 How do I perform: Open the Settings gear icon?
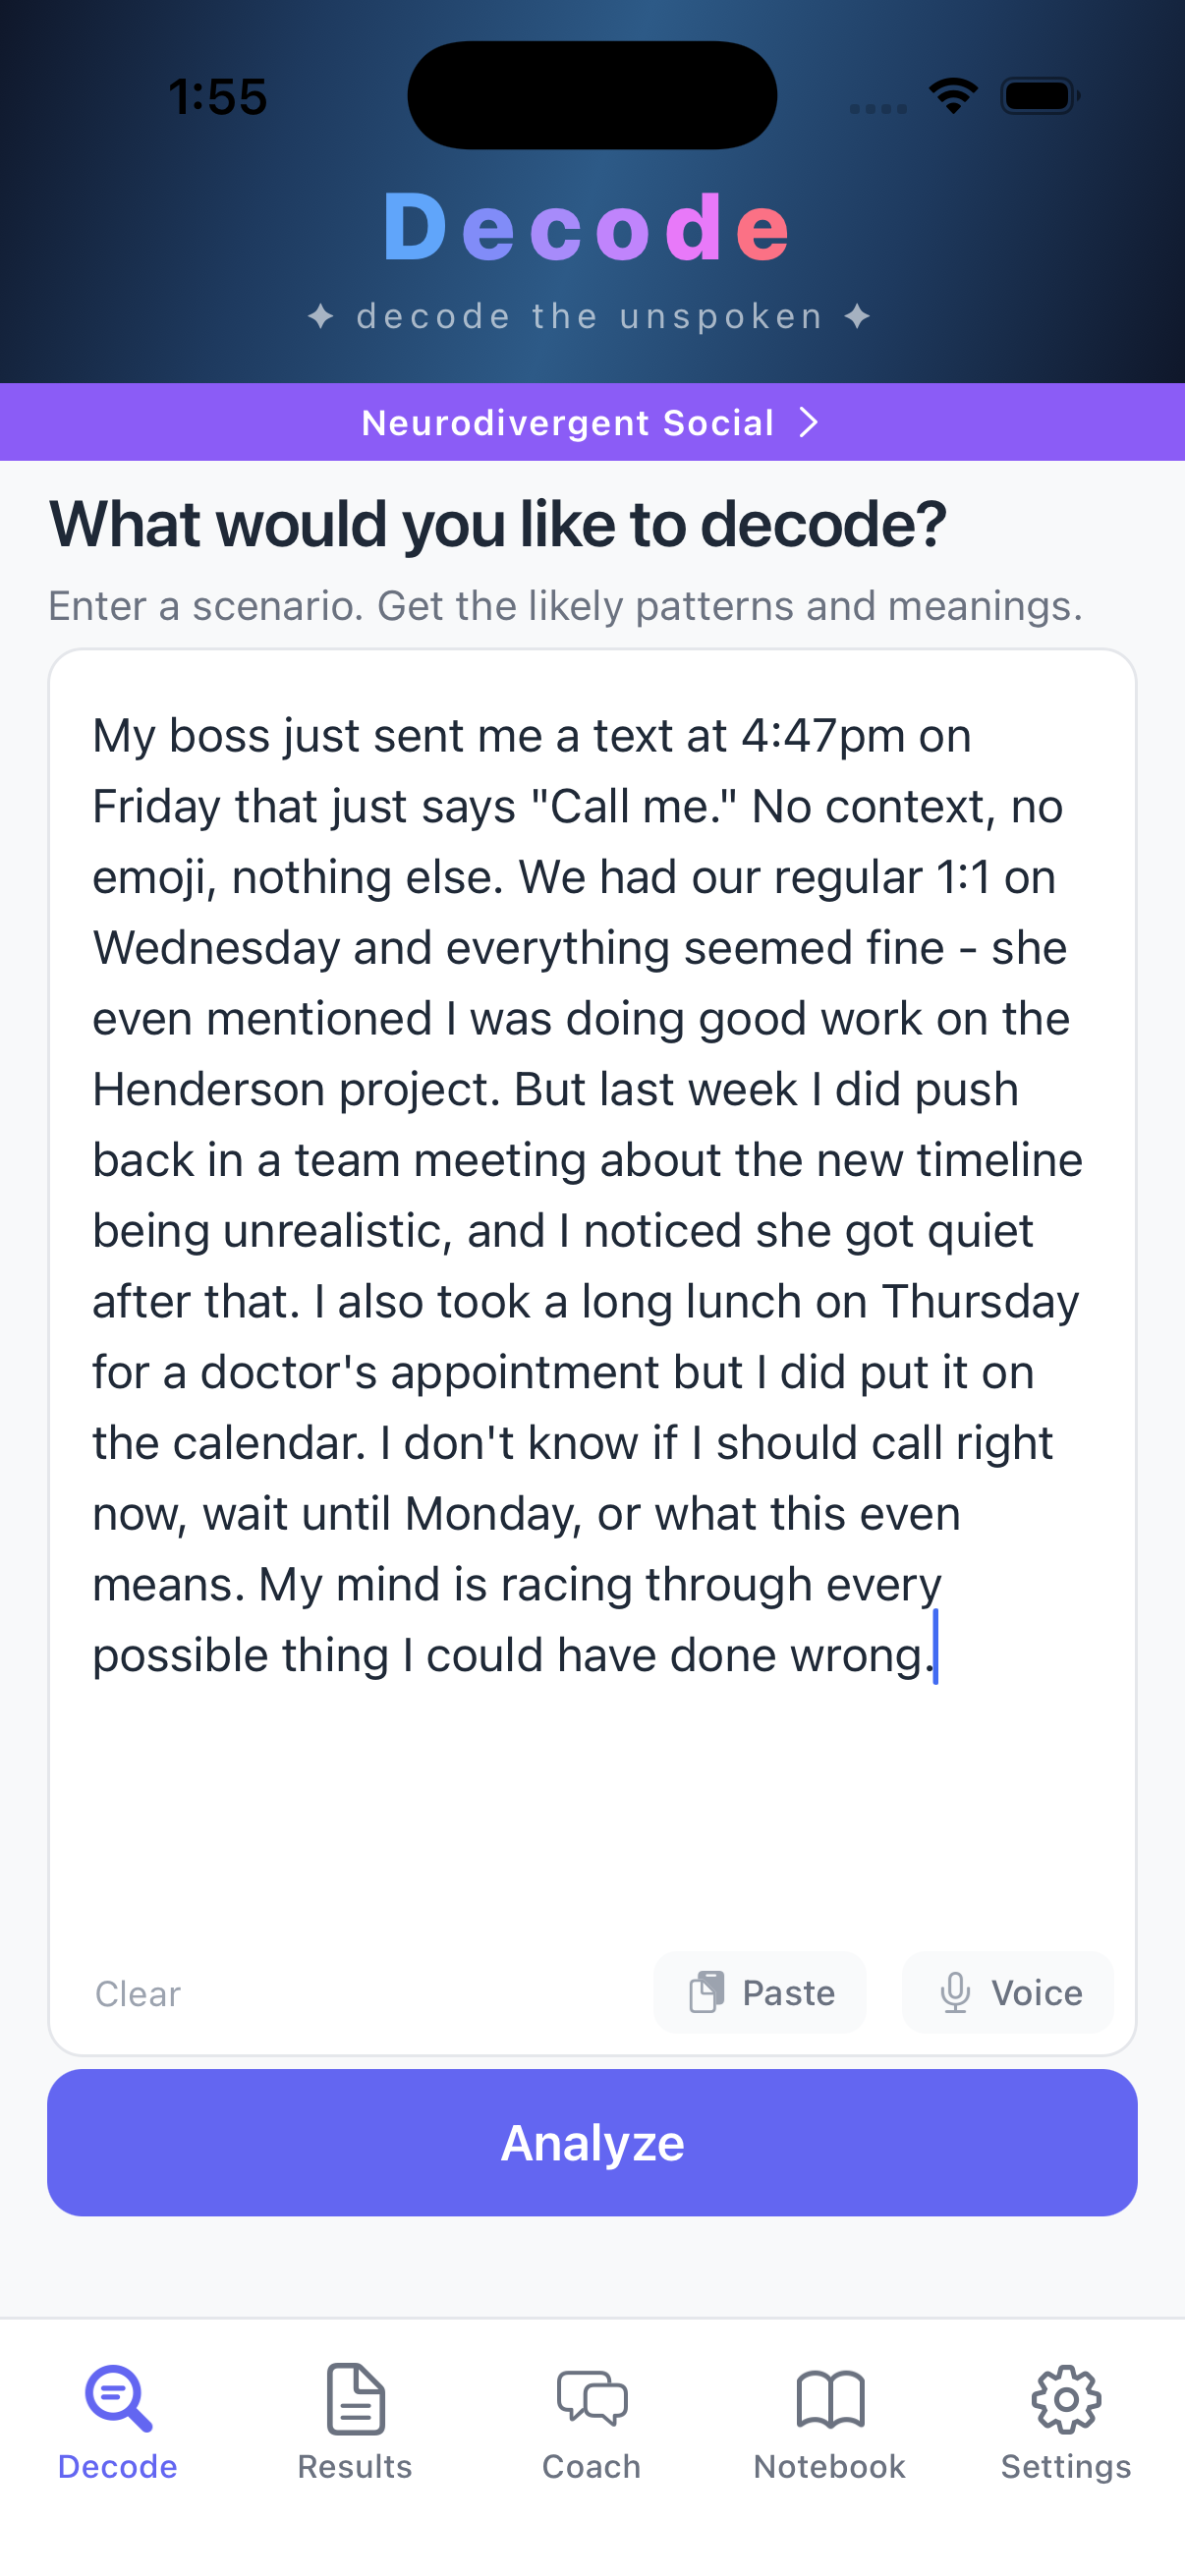[x=1066, y=2397]
